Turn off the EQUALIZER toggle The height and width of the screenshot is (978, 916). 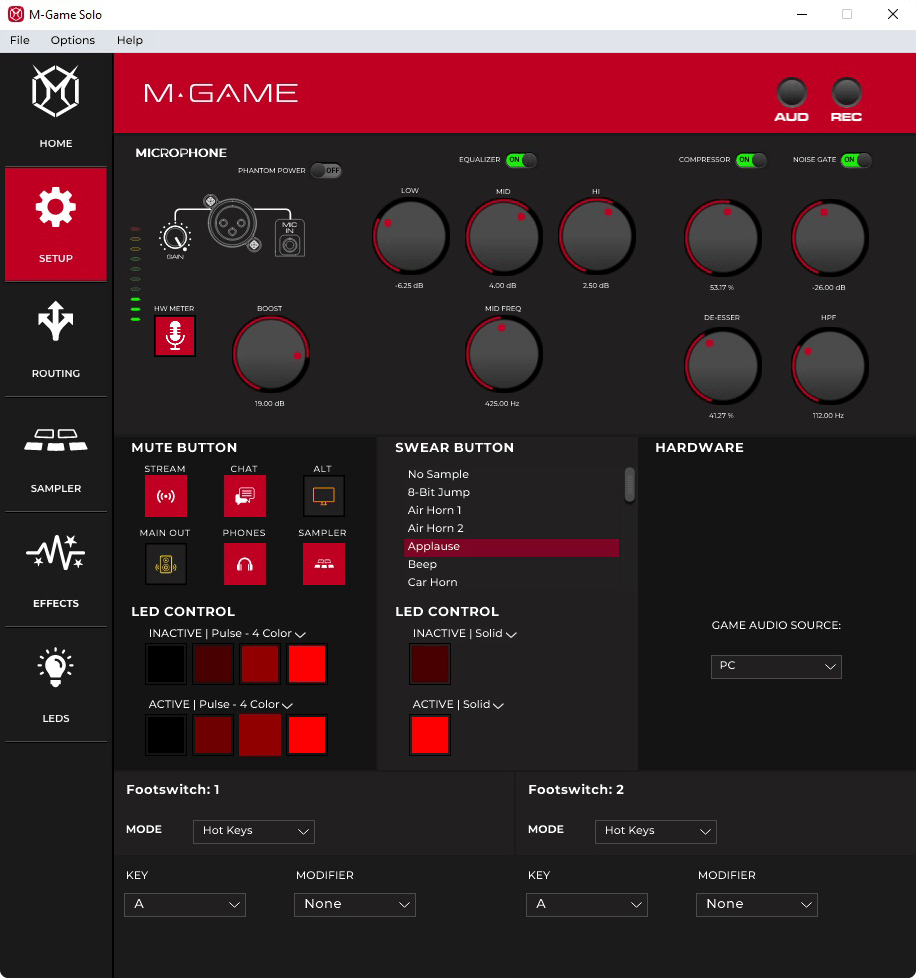[521, 160]
